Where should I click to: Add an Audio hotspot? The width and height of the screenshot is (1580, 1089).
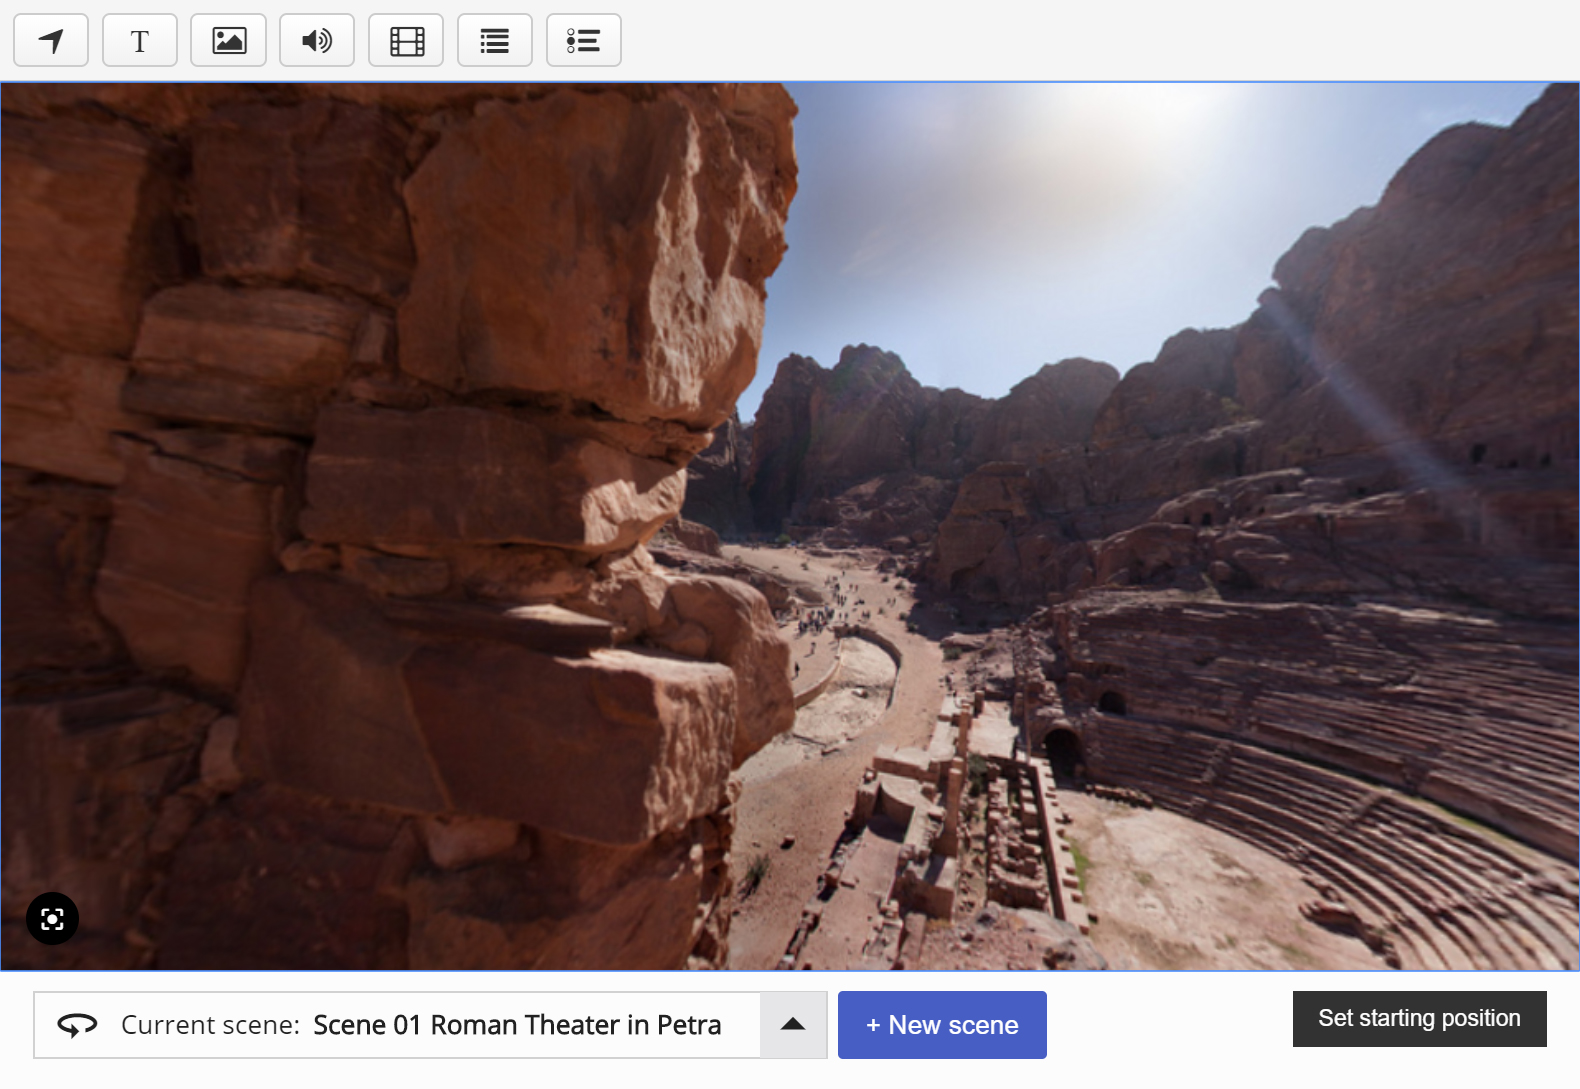pyautogui.click(x=317, y=40)
